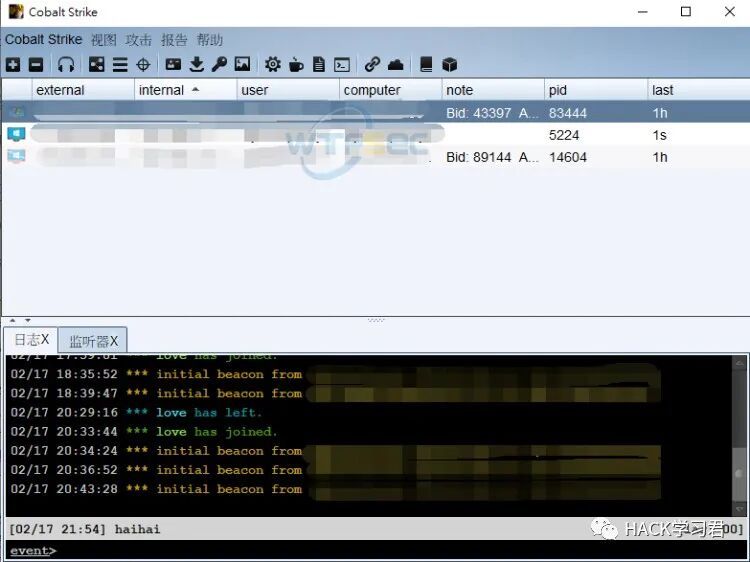Open screenshots via the picture icon
The width and height of the screenshot is (750, 562).
click(x=243, y=64)
